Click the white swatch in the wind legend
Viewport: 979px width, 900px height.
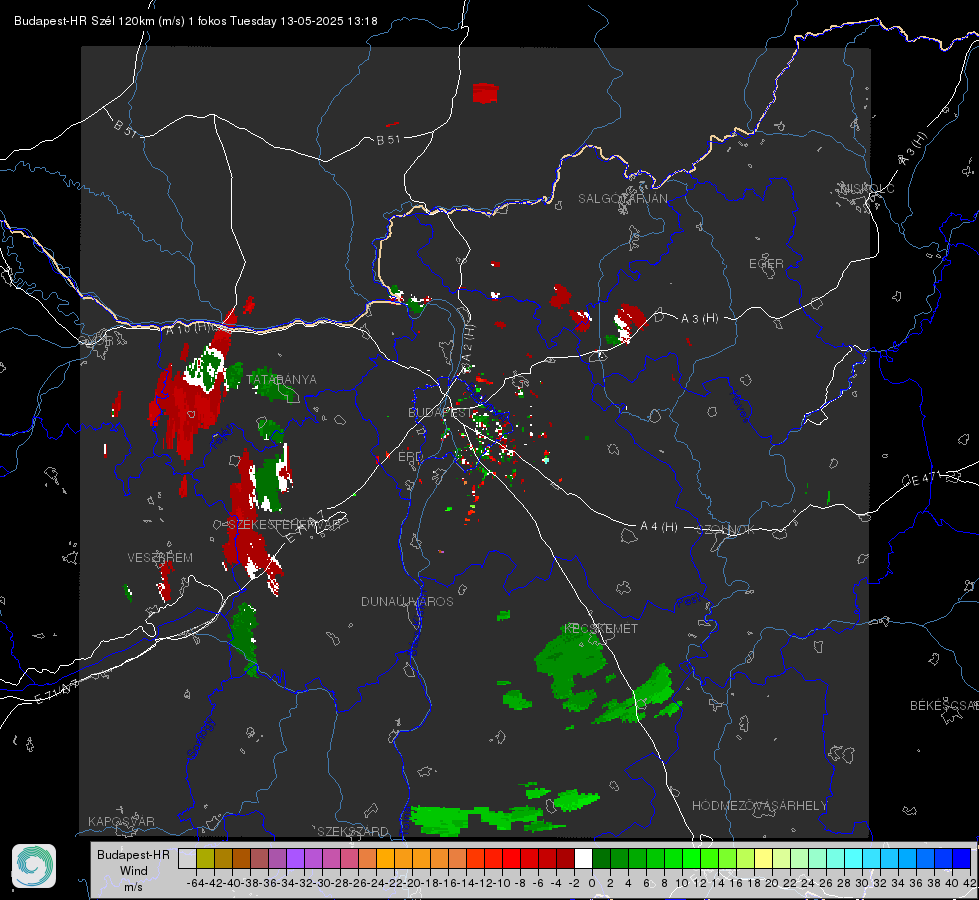click(x=583, y=859)
